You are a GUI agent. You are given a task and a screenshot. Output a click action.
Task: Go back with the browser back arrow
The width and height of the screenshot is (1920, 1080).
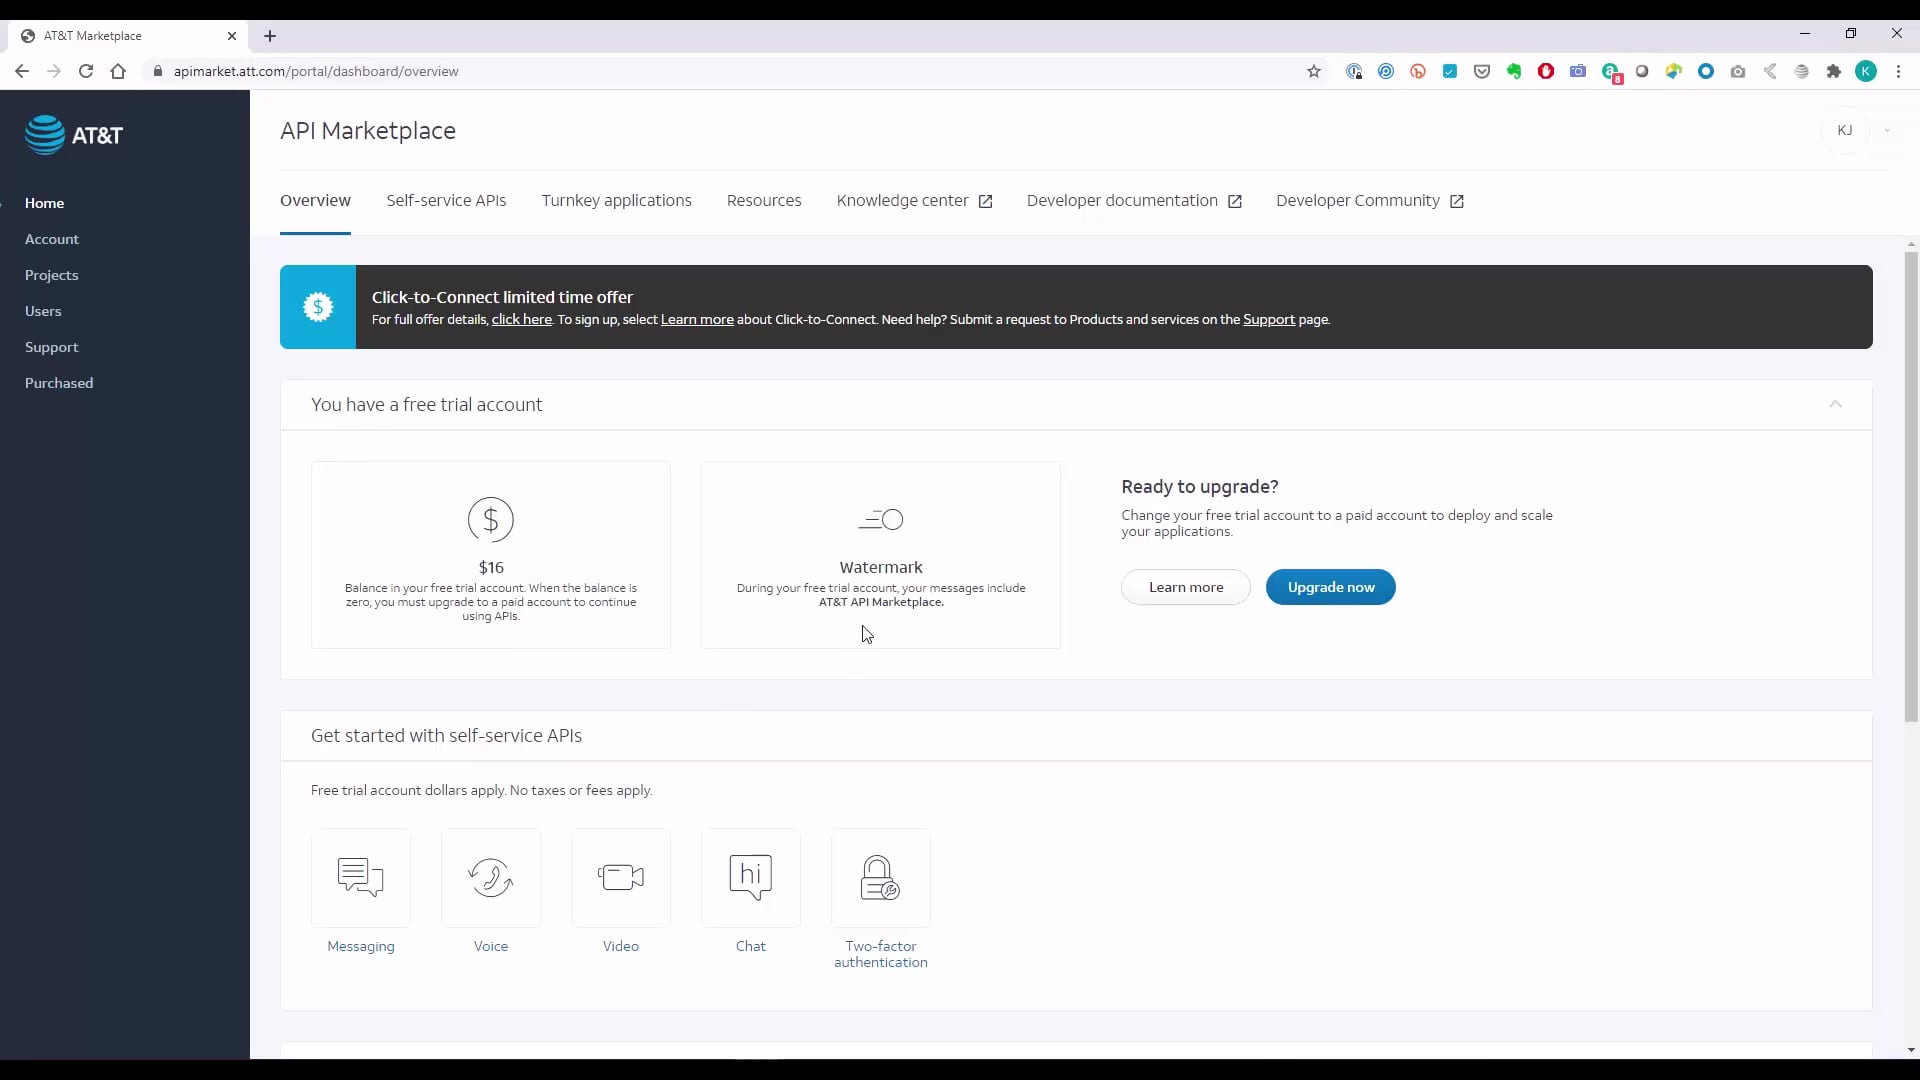point(22,71)
